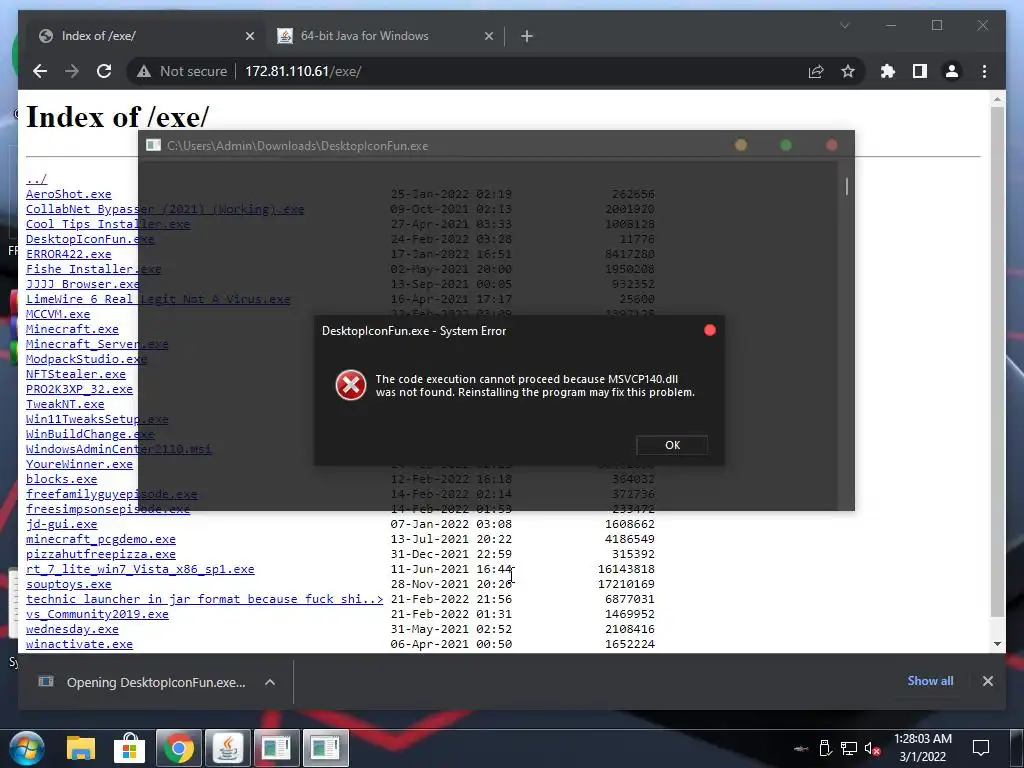Click the page vertical scrollbar

pyautogui.click(x=997, y=361)
